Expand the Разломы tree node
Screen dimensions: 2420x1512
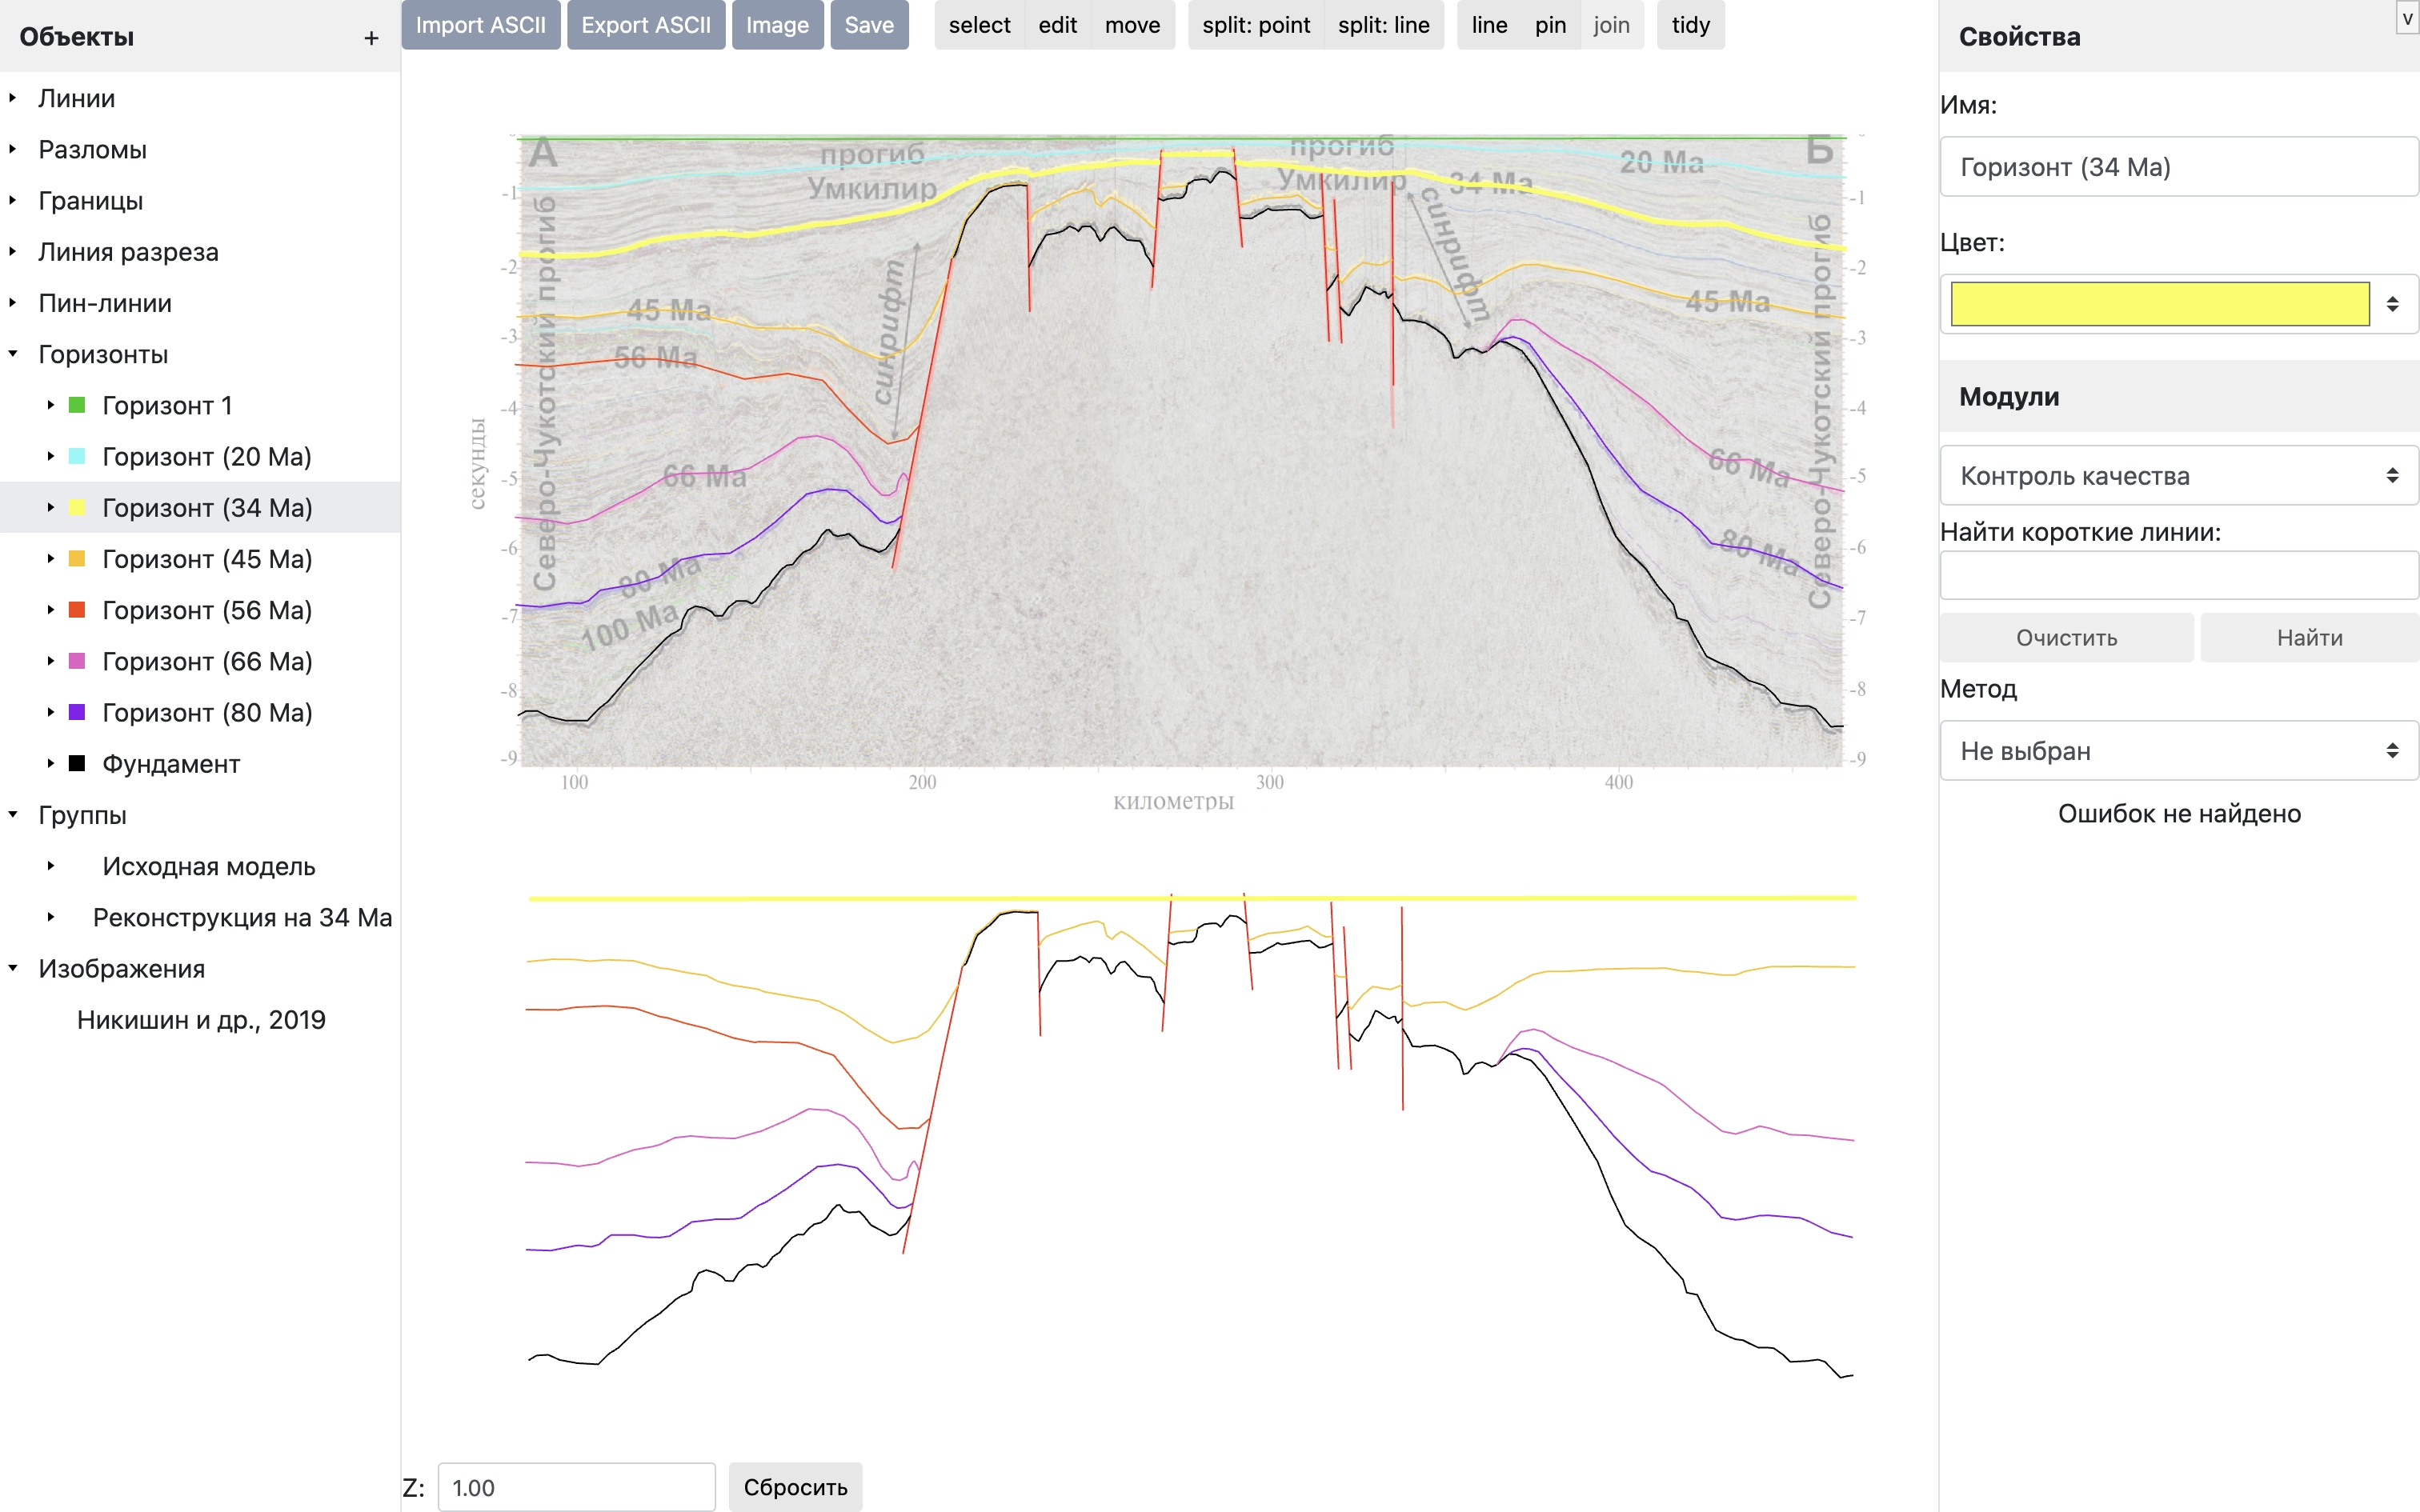click(13, 149)
